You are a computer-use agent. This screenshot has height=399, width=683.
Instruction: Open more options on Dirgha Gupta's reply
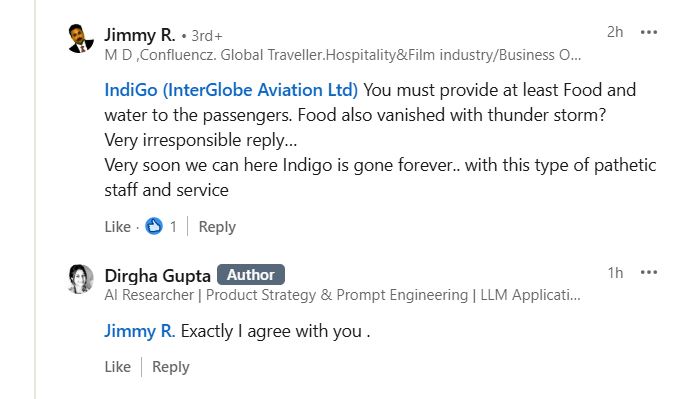[649, 273]
